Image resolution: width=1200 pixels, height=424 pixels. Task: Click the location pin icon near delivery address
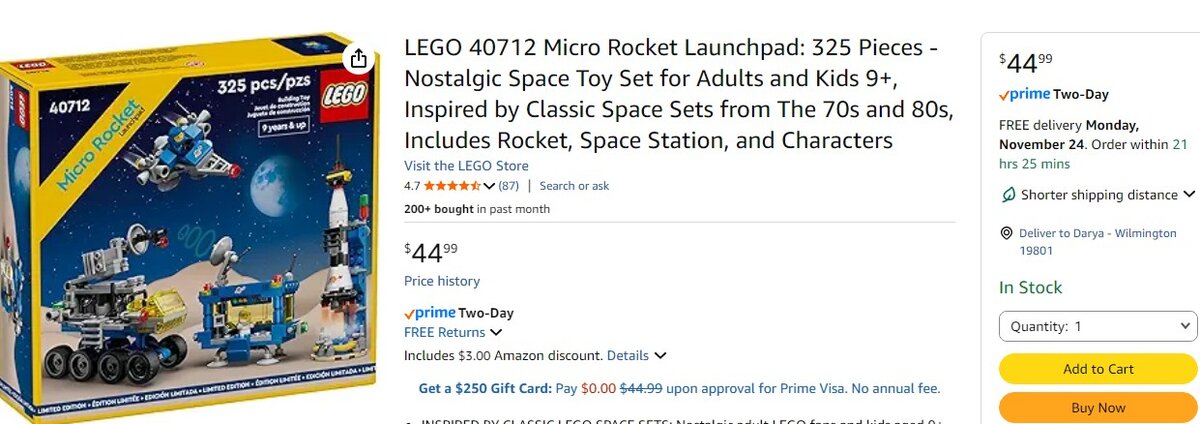click(x=1007, y=233)
